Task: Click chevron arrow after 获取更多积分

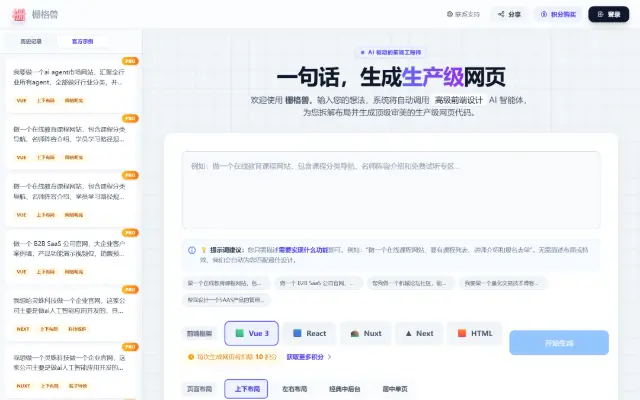Action: point(329,357)
